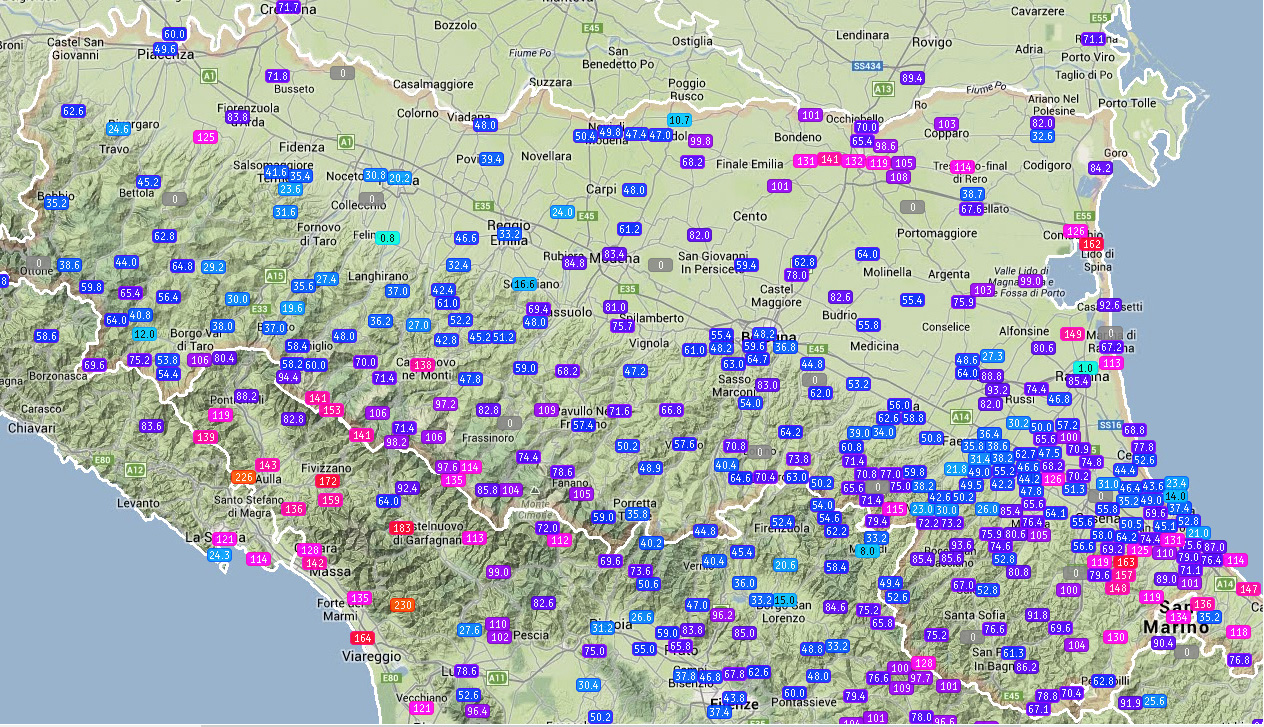The width and height of the screenshot is (1264, 727).
Task: Open the 97.2 purple marker
Action: [x=446, y=404]
